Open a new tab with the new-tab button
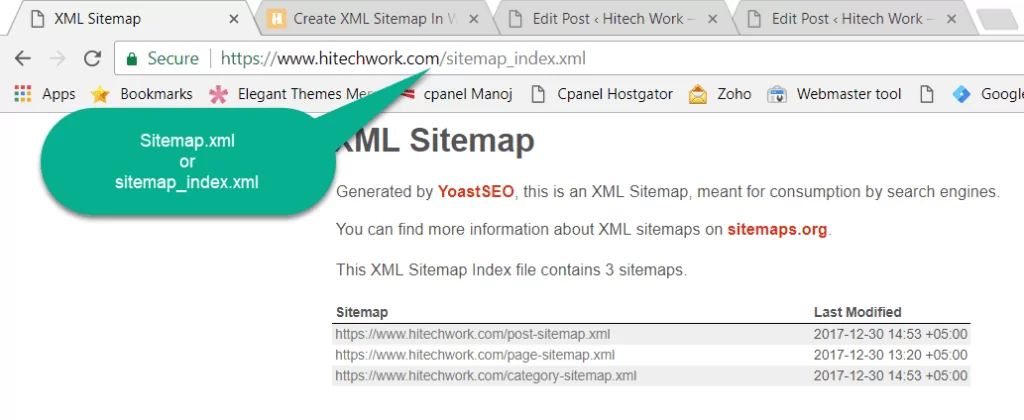Image resolution: width=1024 pixels, height=420 pixels. [x=998, y=20]
